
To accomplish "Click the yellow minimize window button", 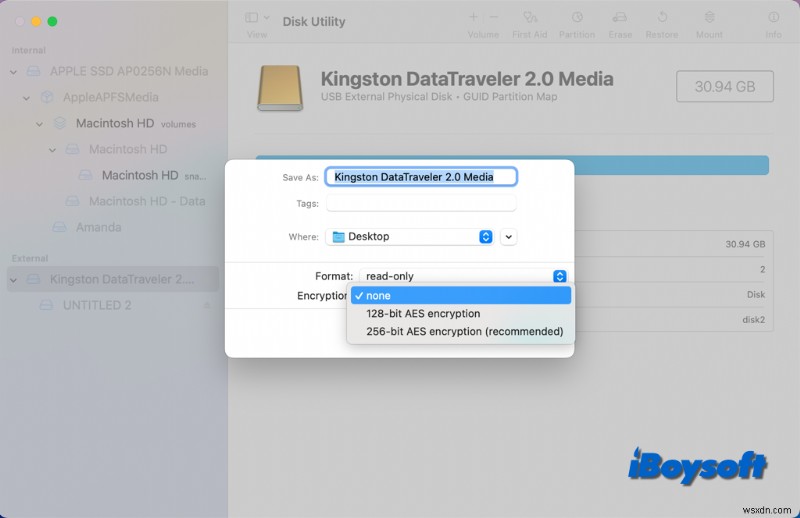I will point(36,21).
